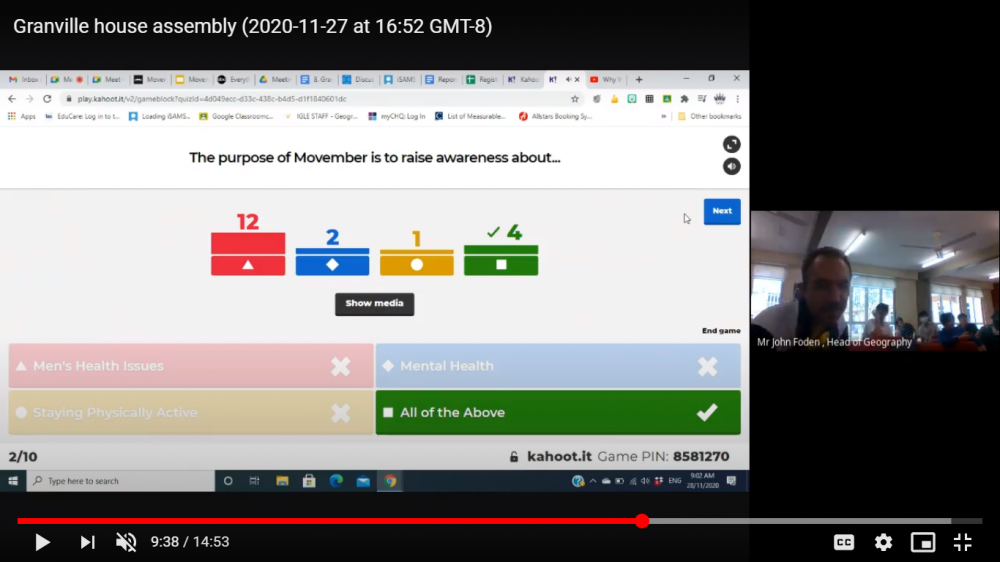Image resolution: width=1000 pixels, height=562 pixels.
Task: Bookmark this page with the star icon
Action: pos(575,99)
